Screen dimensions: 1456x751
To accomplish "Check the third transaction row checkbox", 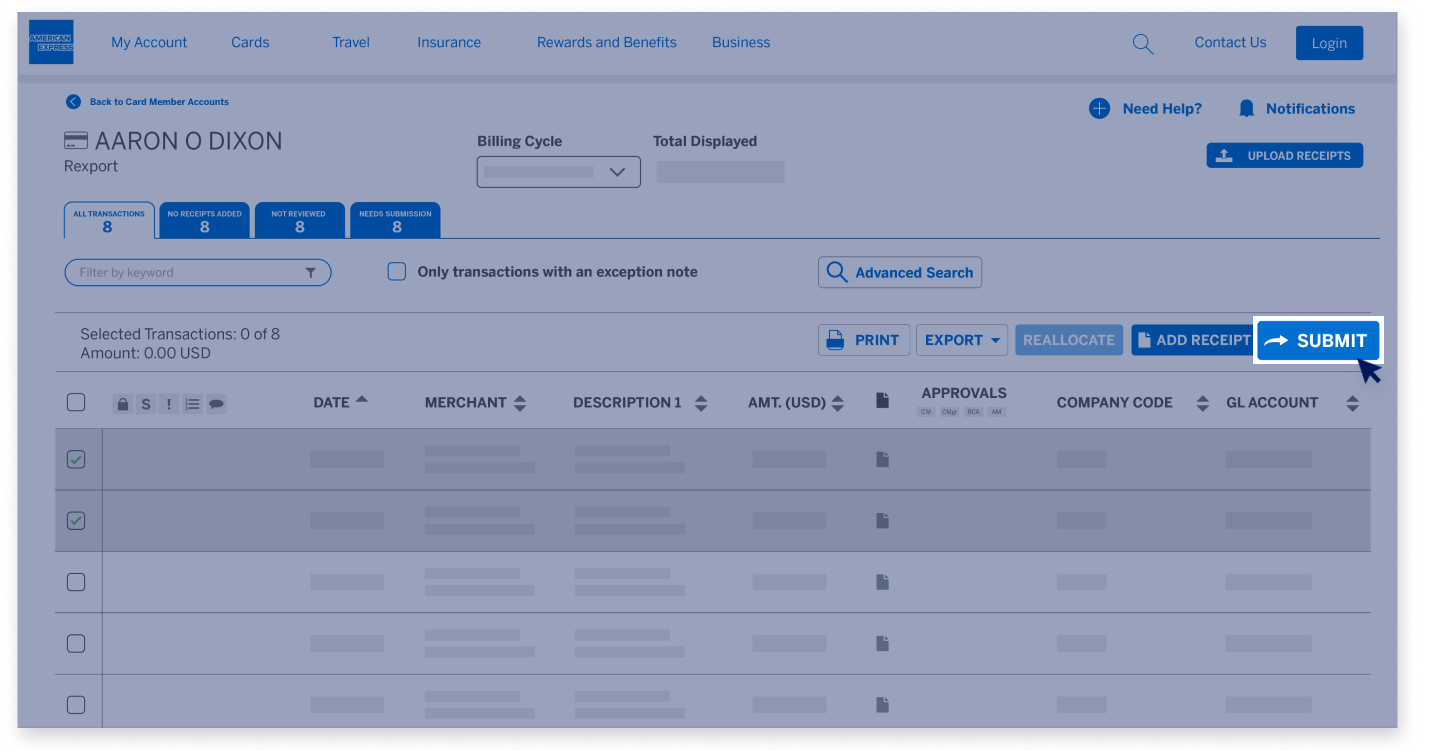I will coord(76,582).
